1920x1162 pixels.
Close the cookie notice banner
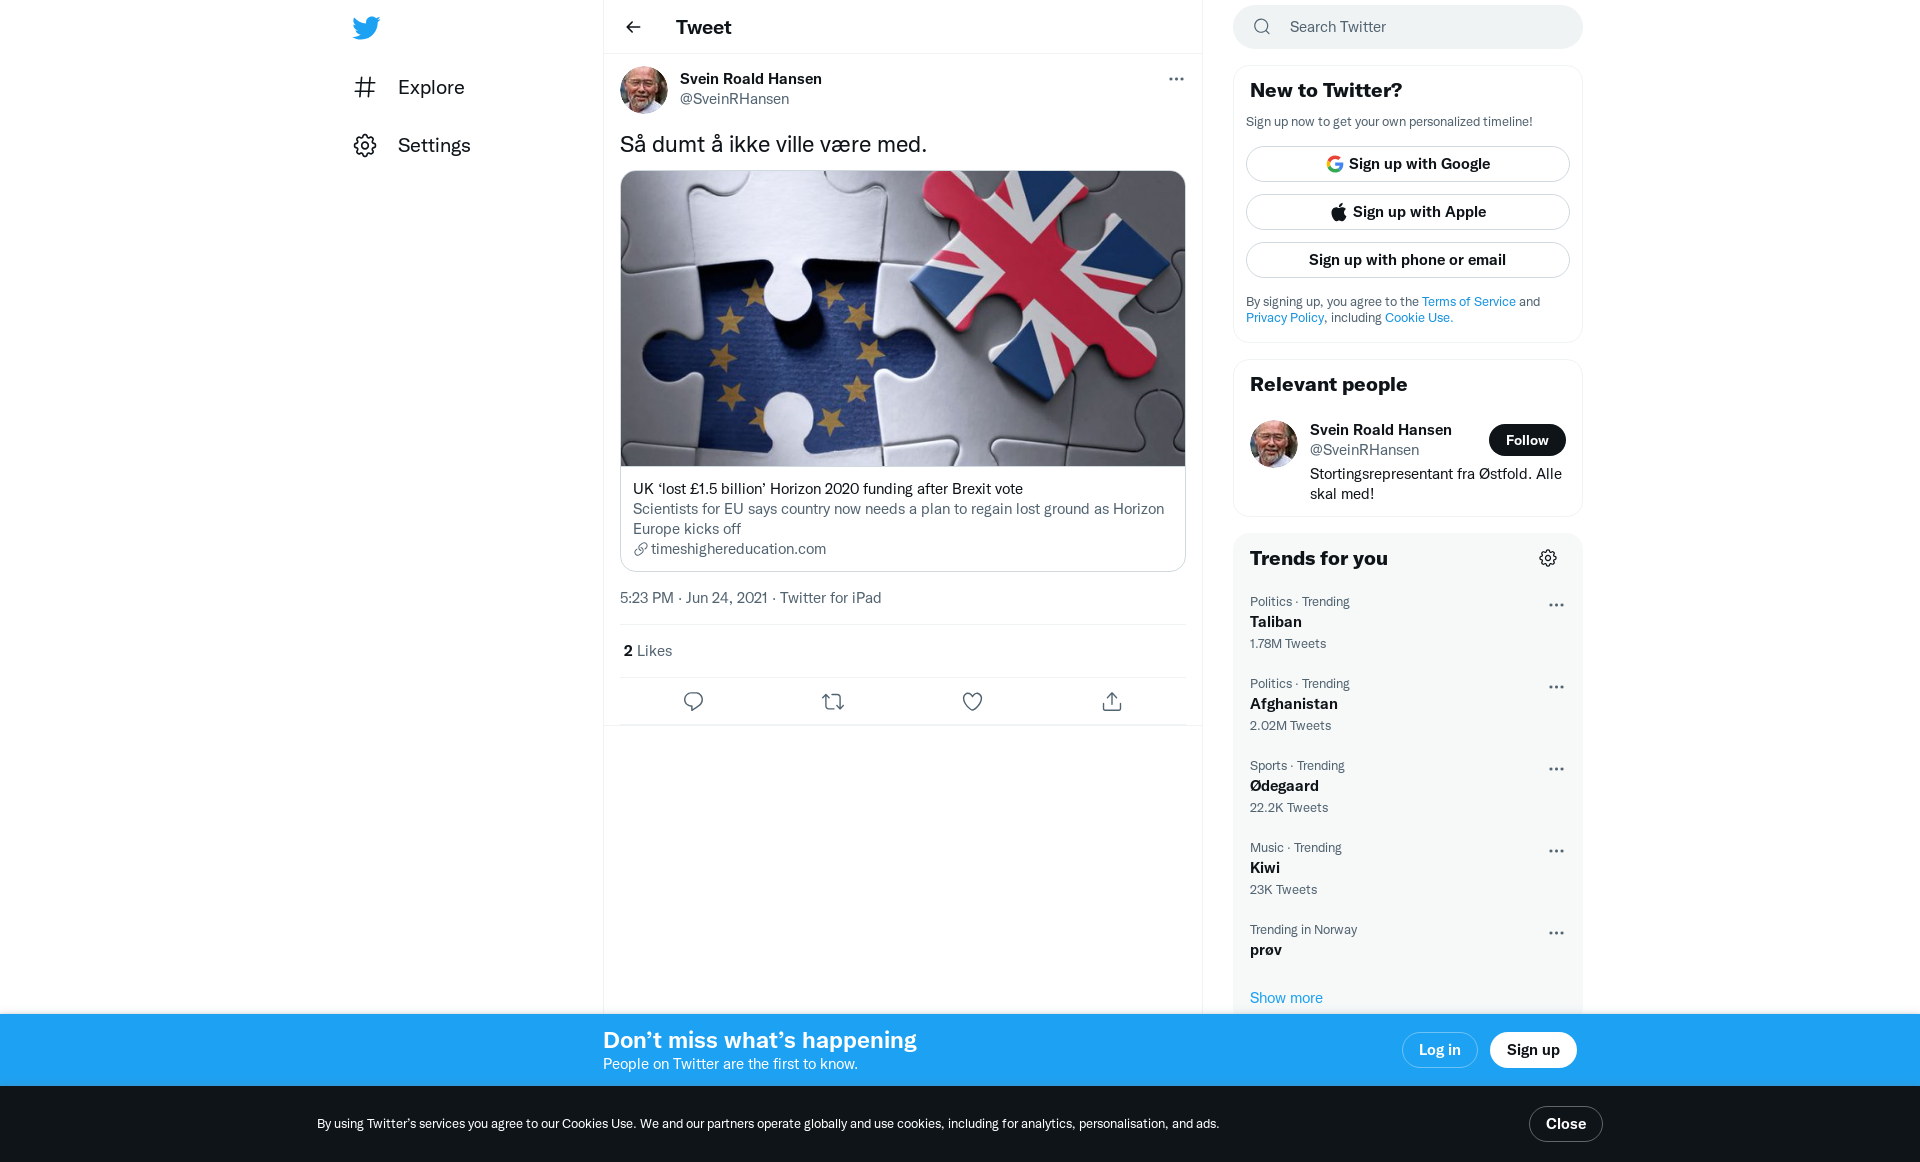[x=1565, y=1124]
